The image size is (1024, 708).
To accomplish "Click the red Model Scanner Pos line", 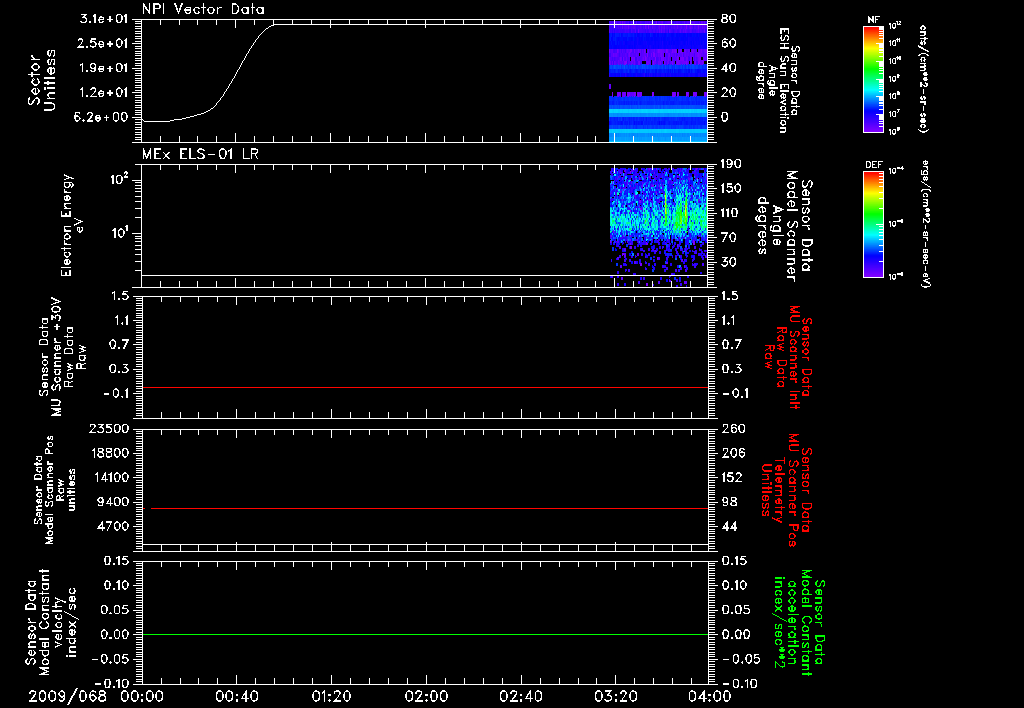I will (429, 508).
